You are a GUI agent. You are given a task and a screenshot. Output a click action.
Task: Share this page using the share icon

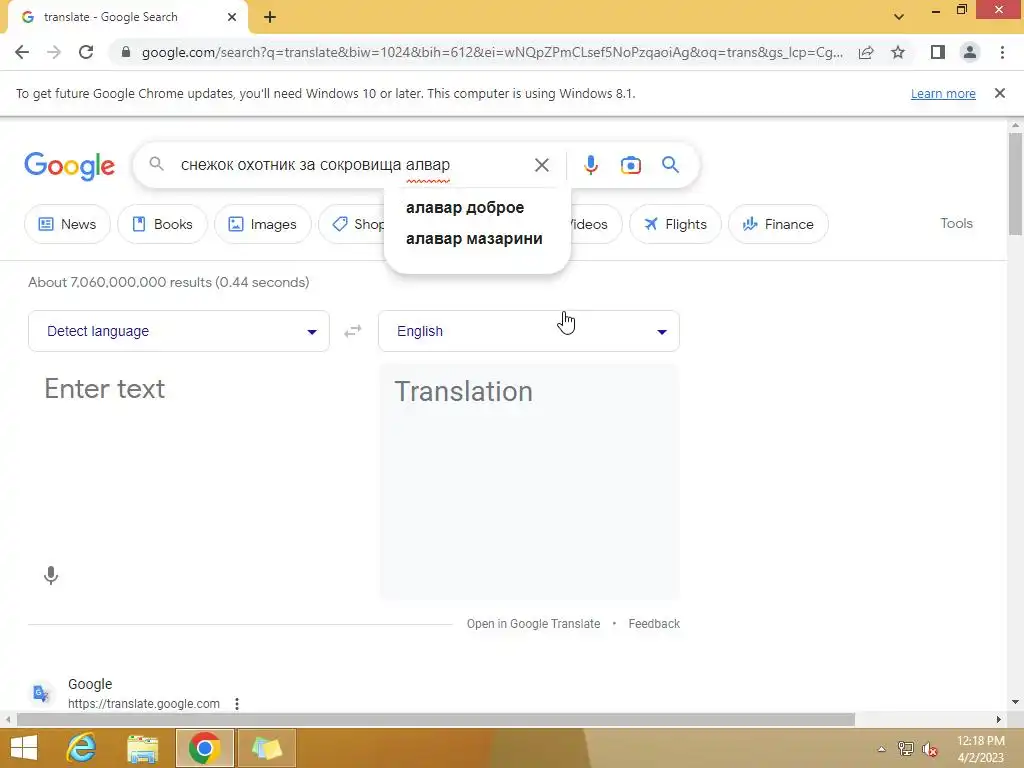pyautogui.click(x=866, y=52)
